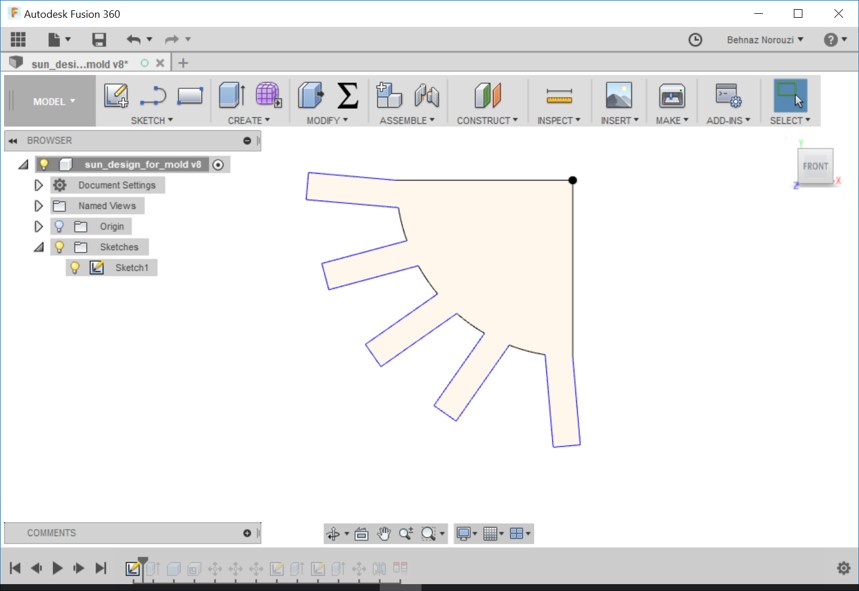Collapse the Sketches folder
Image resolution: width=859 pixels, height=591 pixels.
(39, 248)
